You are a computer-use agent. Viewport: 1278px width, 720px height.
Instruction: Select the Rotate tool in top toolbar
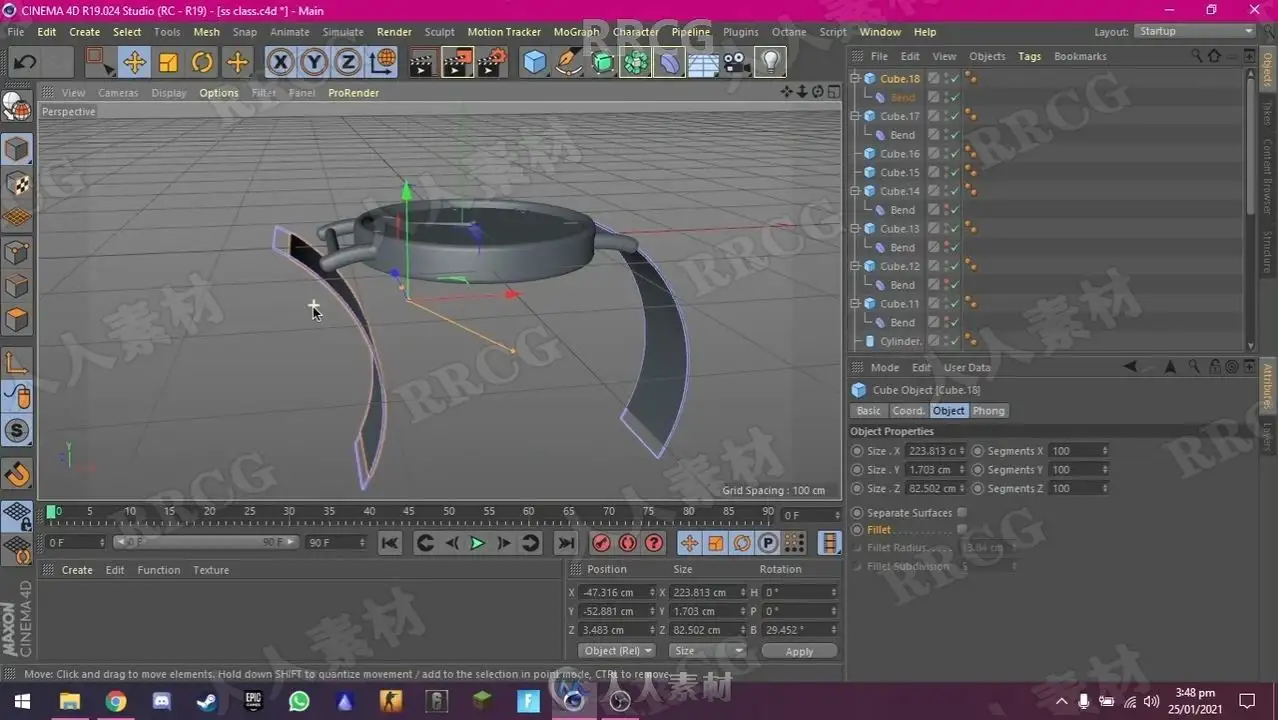click(202, 63)
